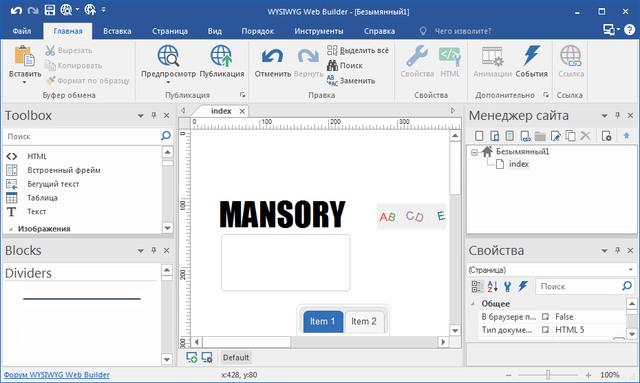Open Properties (Свойства) wrench icon in ribbon

417,56
